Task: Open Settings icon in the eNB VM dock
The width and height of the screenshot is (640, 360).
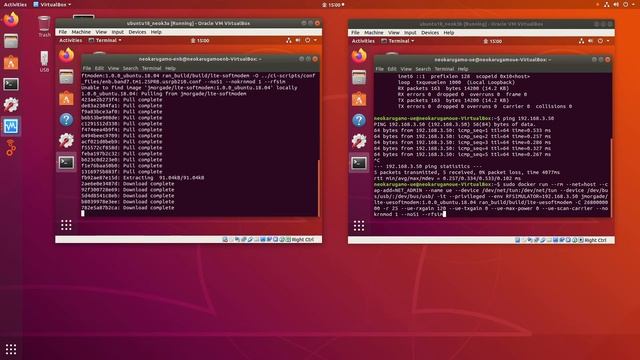Action: point(66,141)
